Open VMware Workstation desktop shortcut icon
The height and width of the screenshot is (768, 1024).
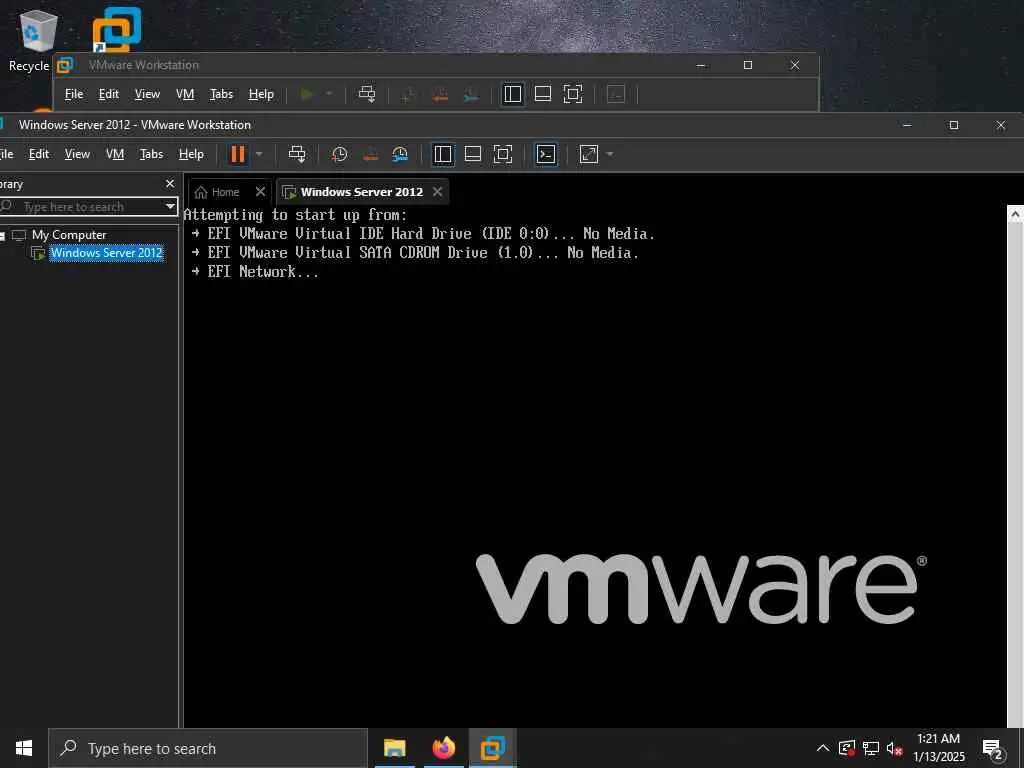point(116,29)
